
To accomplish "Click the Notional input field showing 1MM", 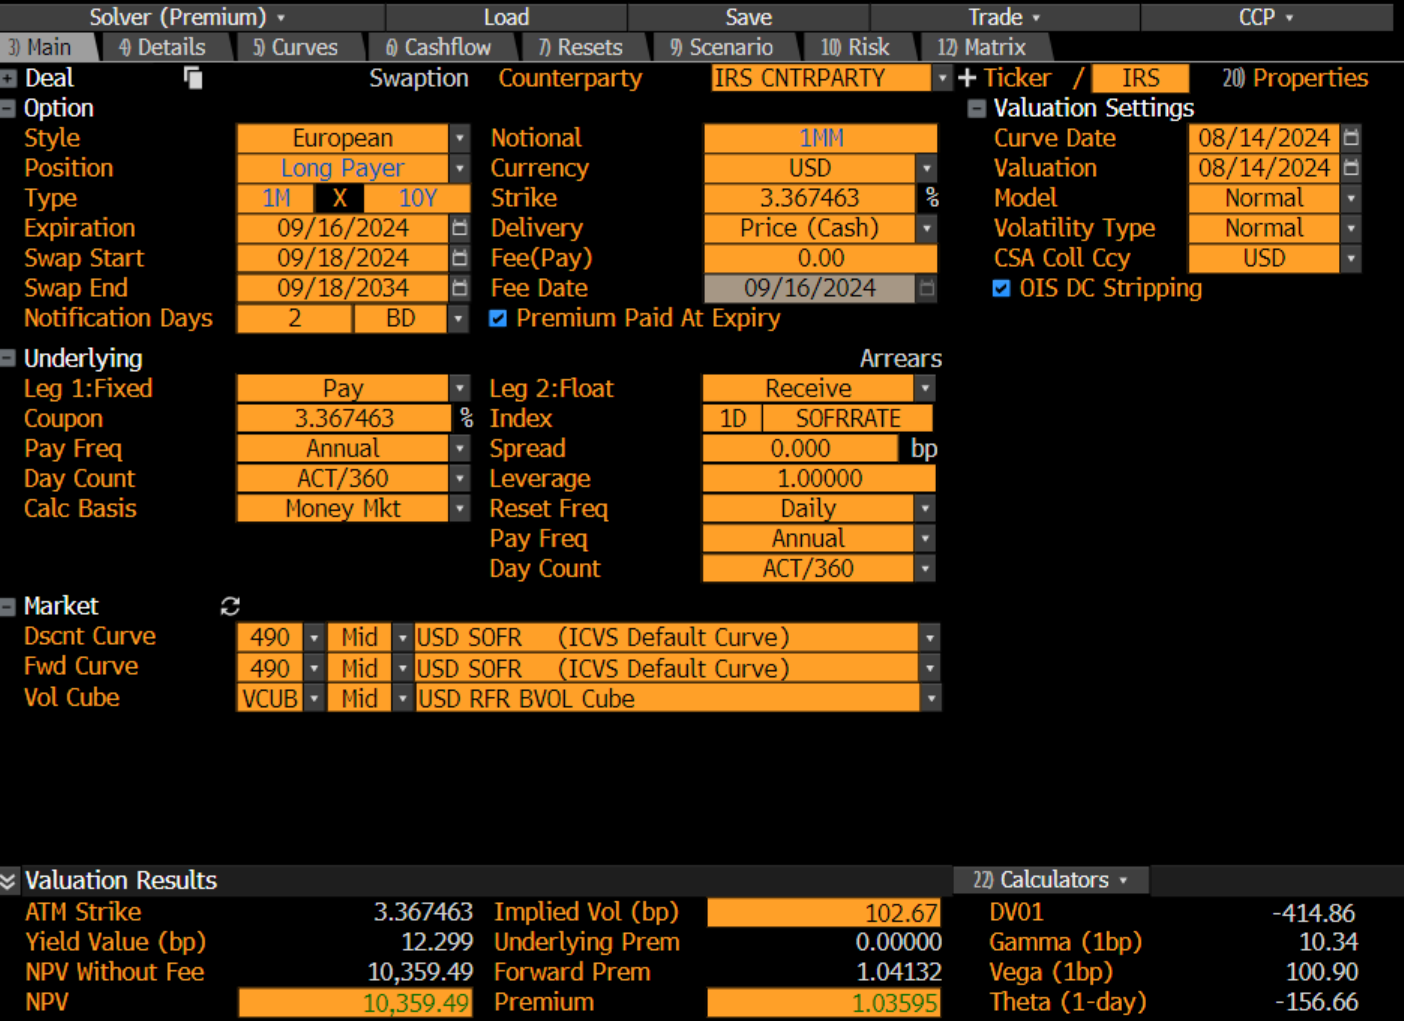I will (820, 138).
